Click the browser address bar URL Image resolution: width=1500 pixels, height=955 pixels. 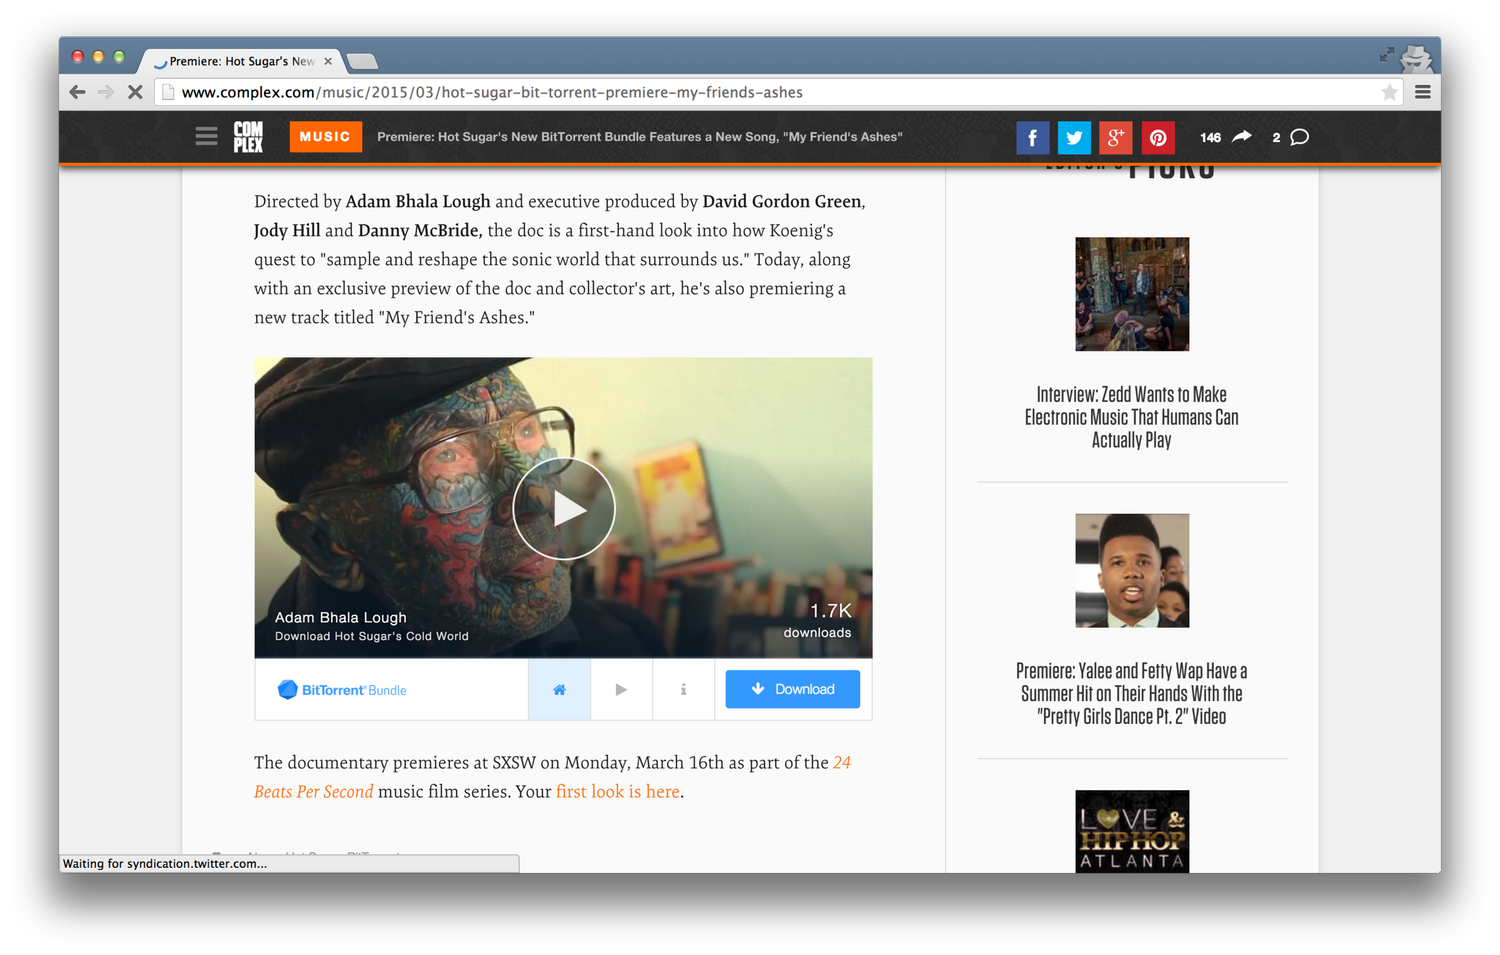coord(490,91)
